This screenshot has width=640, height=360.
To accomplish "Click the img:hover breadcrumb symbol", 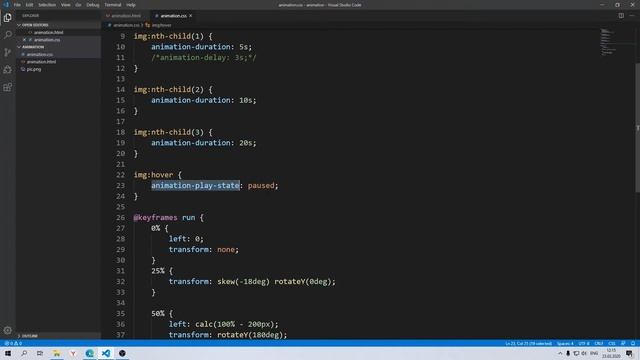I will (x=161, y=25).
